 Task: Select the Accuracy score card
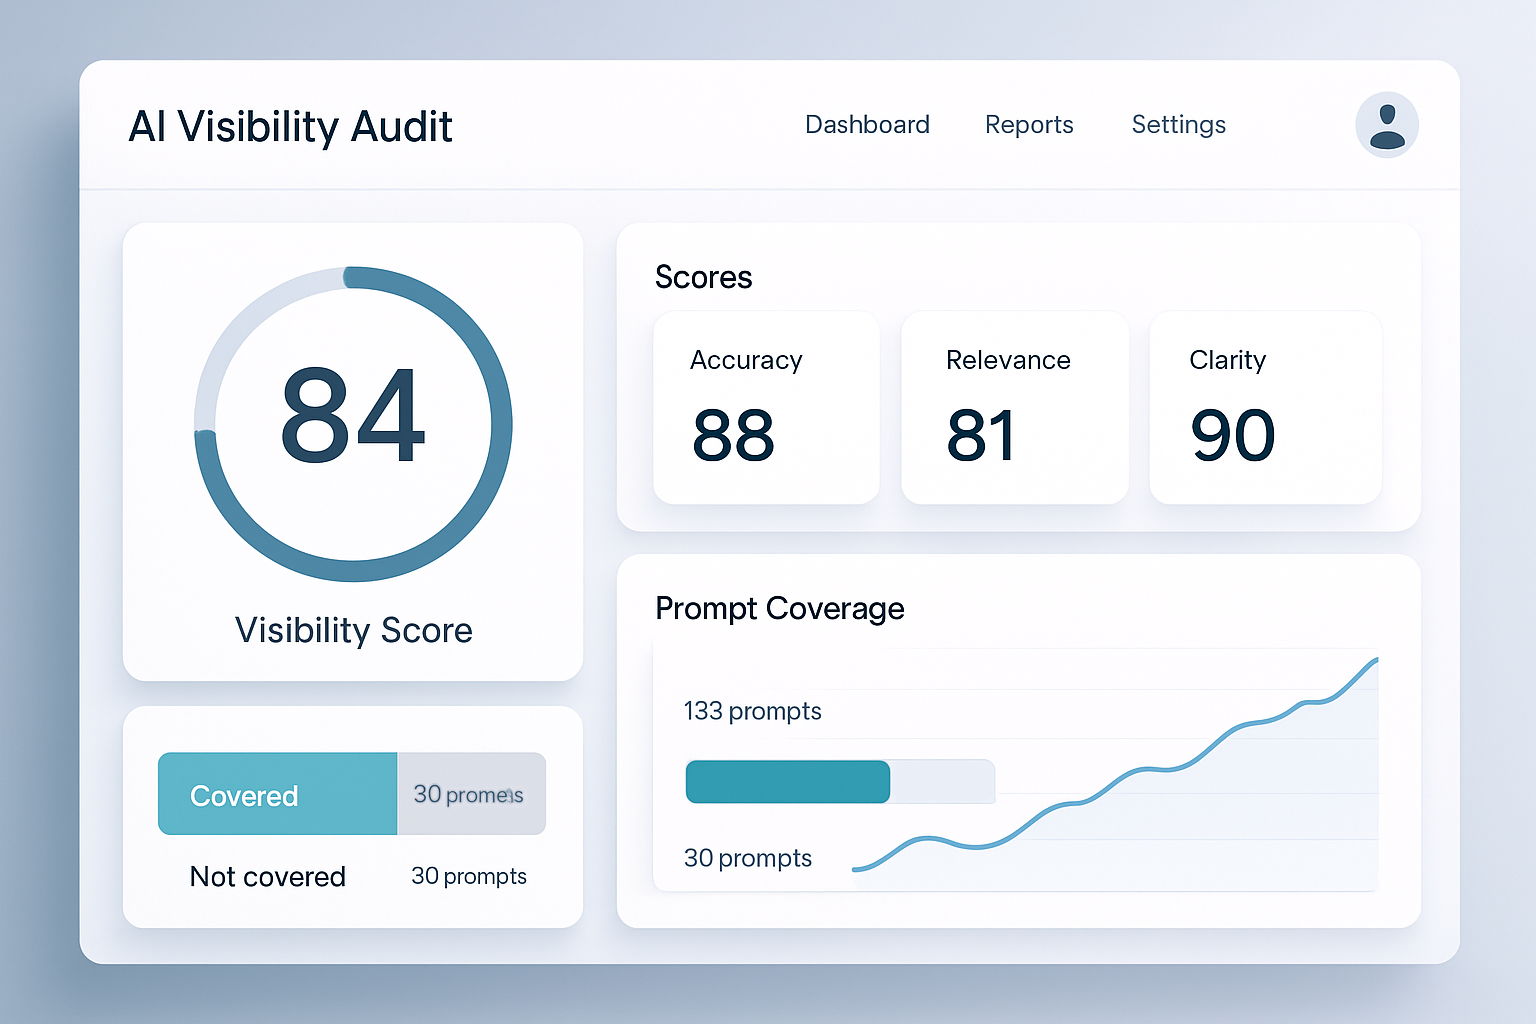(x=765, y=407)
